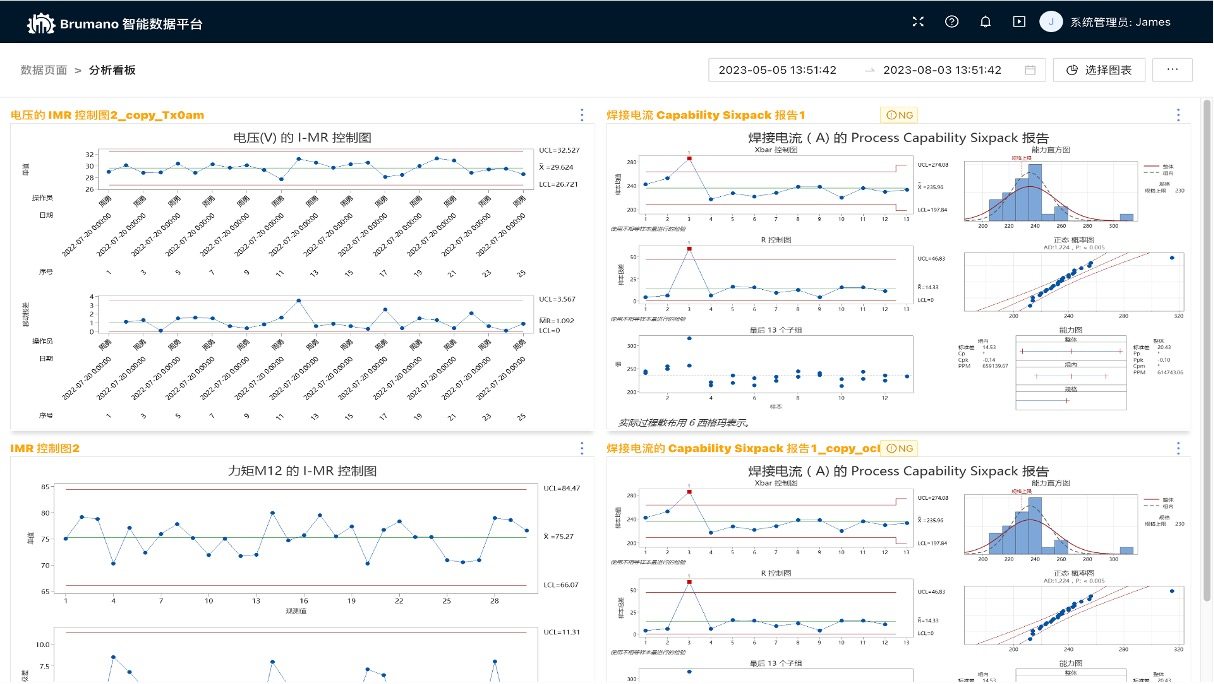Image resolution: width=1214 pixels, height=684 pixels.
Task: Click the end date field 2023-08-03
Action: 942,70
